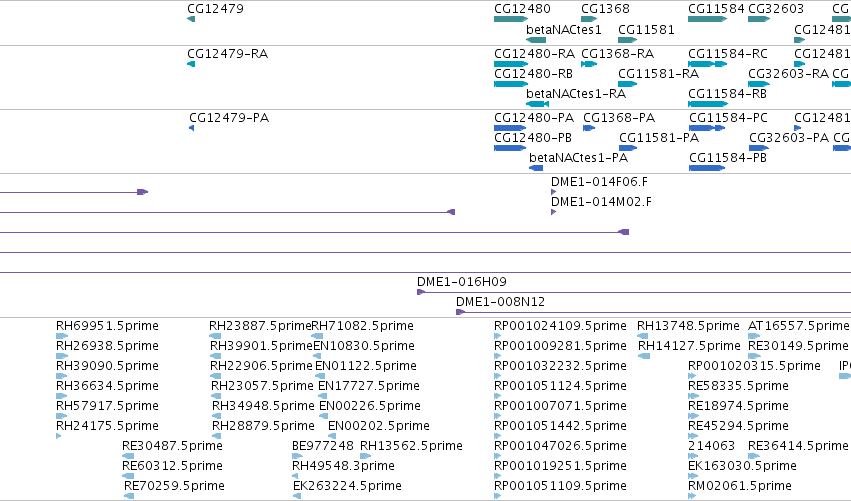The image size is (851, 501).
Task: Click the CG32603 gene arrow
Action: [759, 20]
